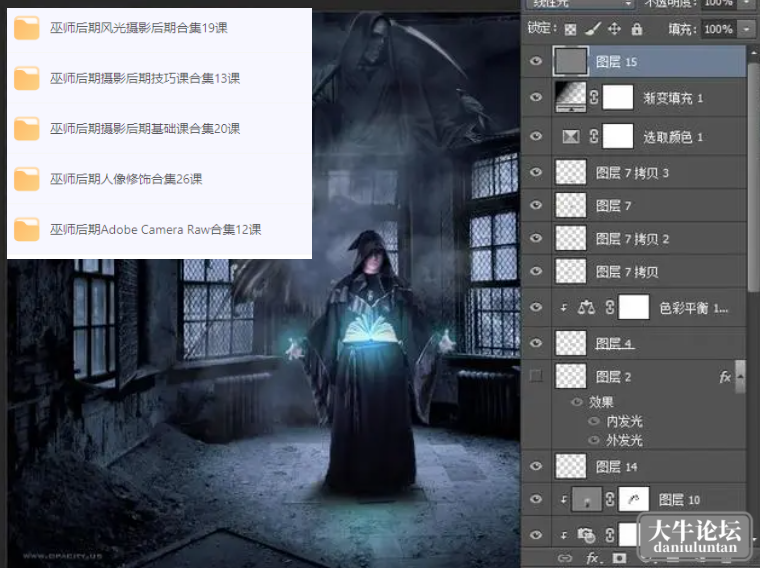Hide the 色彩平衡 1 layer
Image resolution: width=760 pixels, height=568 pixels.
coord(536,307)
